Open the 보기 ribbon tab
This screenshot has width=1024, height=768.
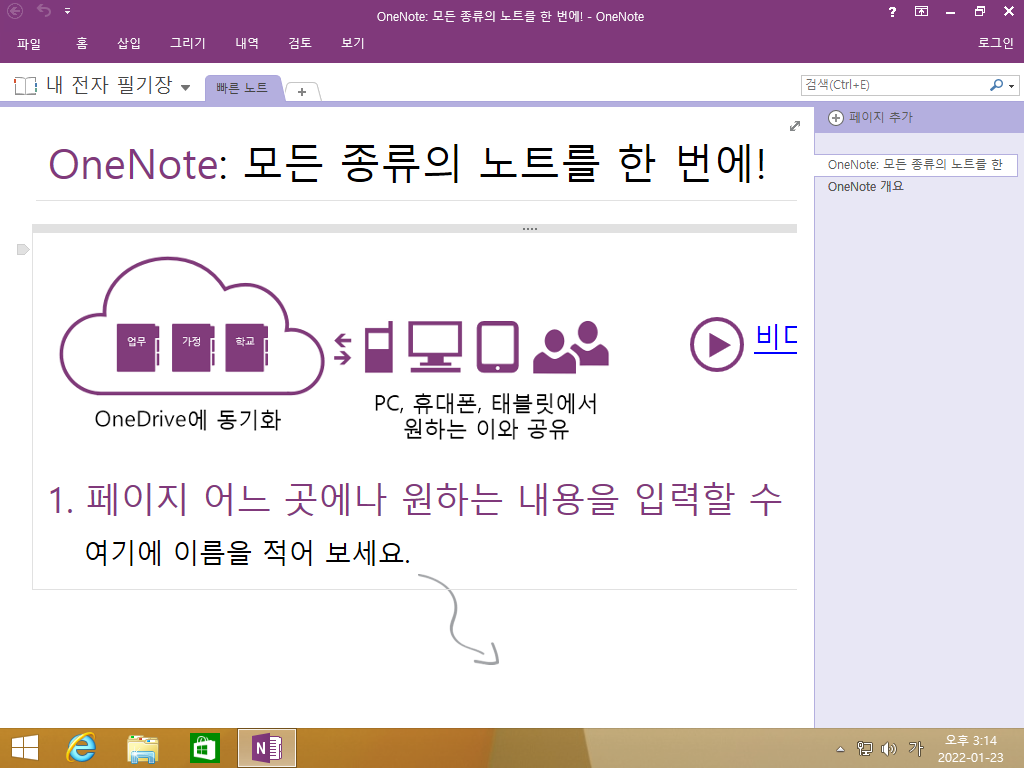[x=353, y=43]
